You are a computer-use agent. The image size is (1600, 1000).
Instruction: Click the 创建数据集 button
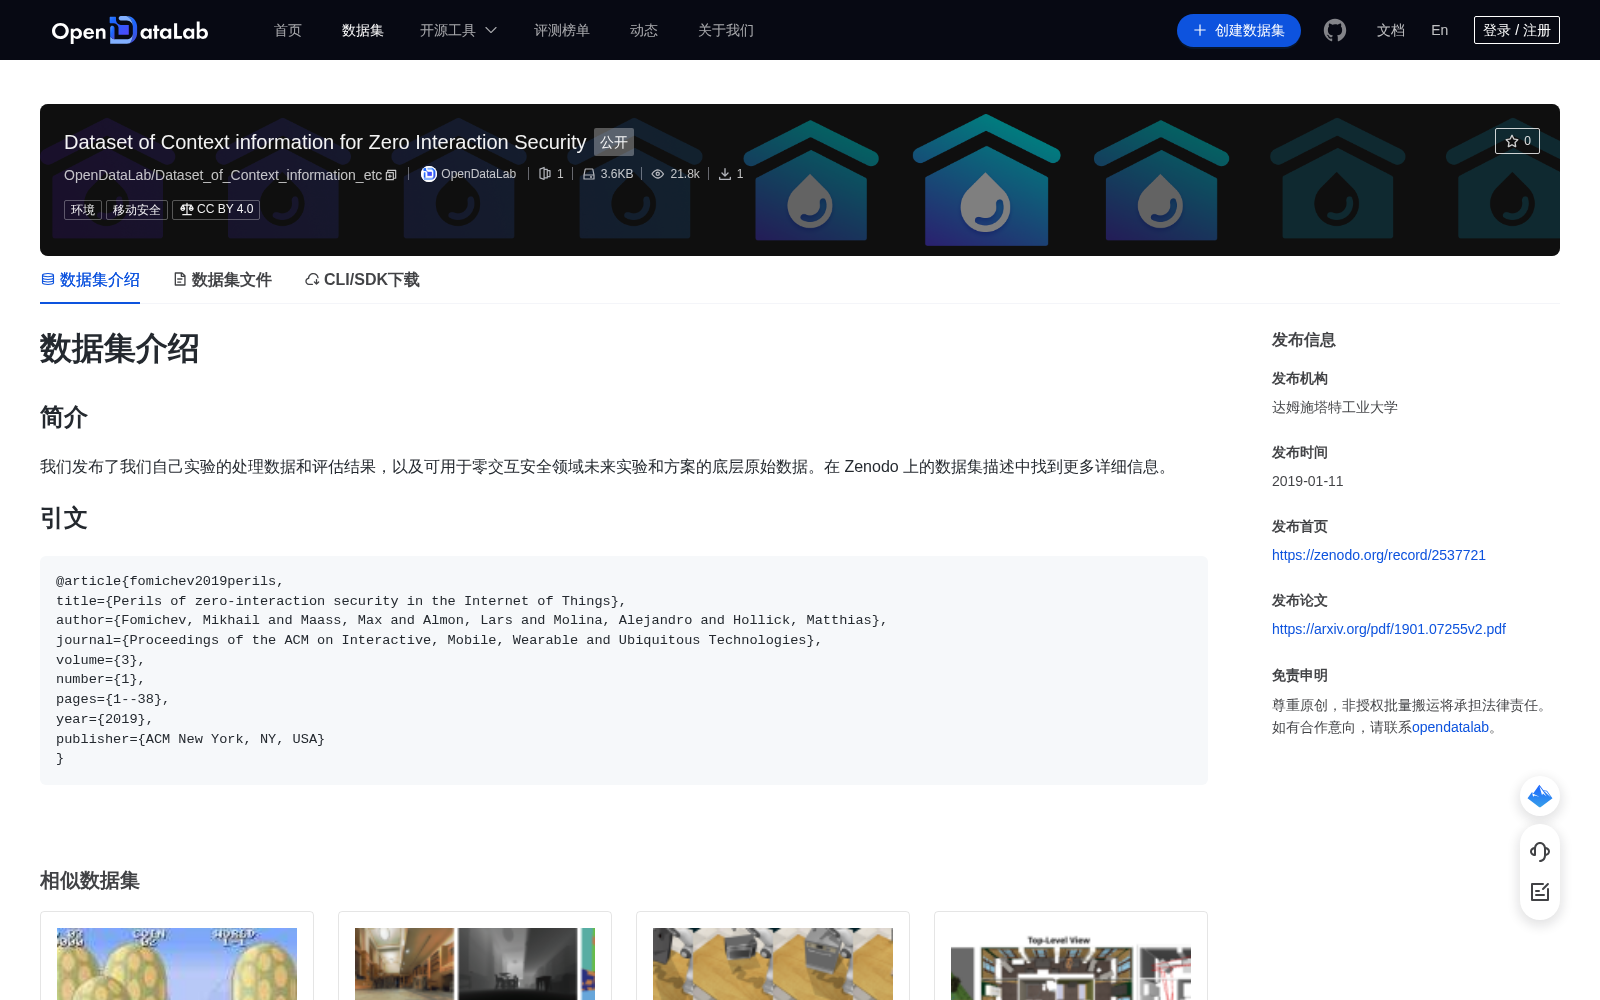[1239, 30]
